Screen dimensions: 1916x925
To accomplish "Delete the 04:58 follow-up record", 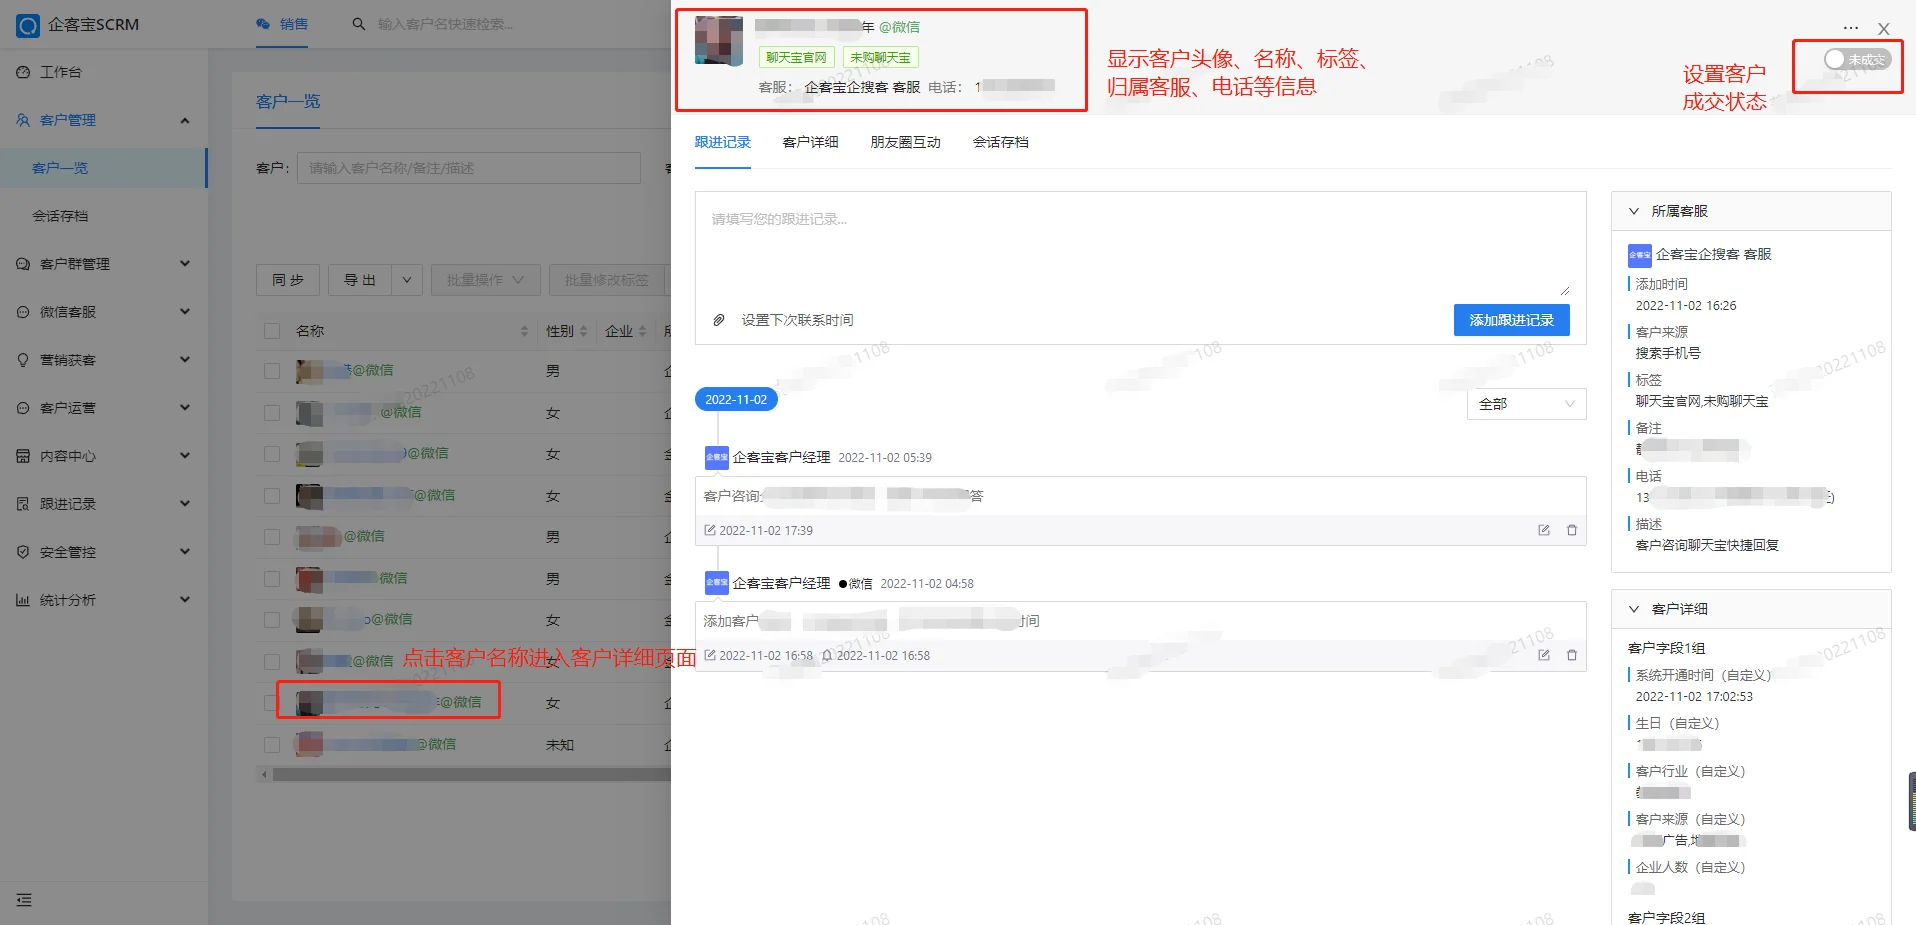I will (1572, 655).
